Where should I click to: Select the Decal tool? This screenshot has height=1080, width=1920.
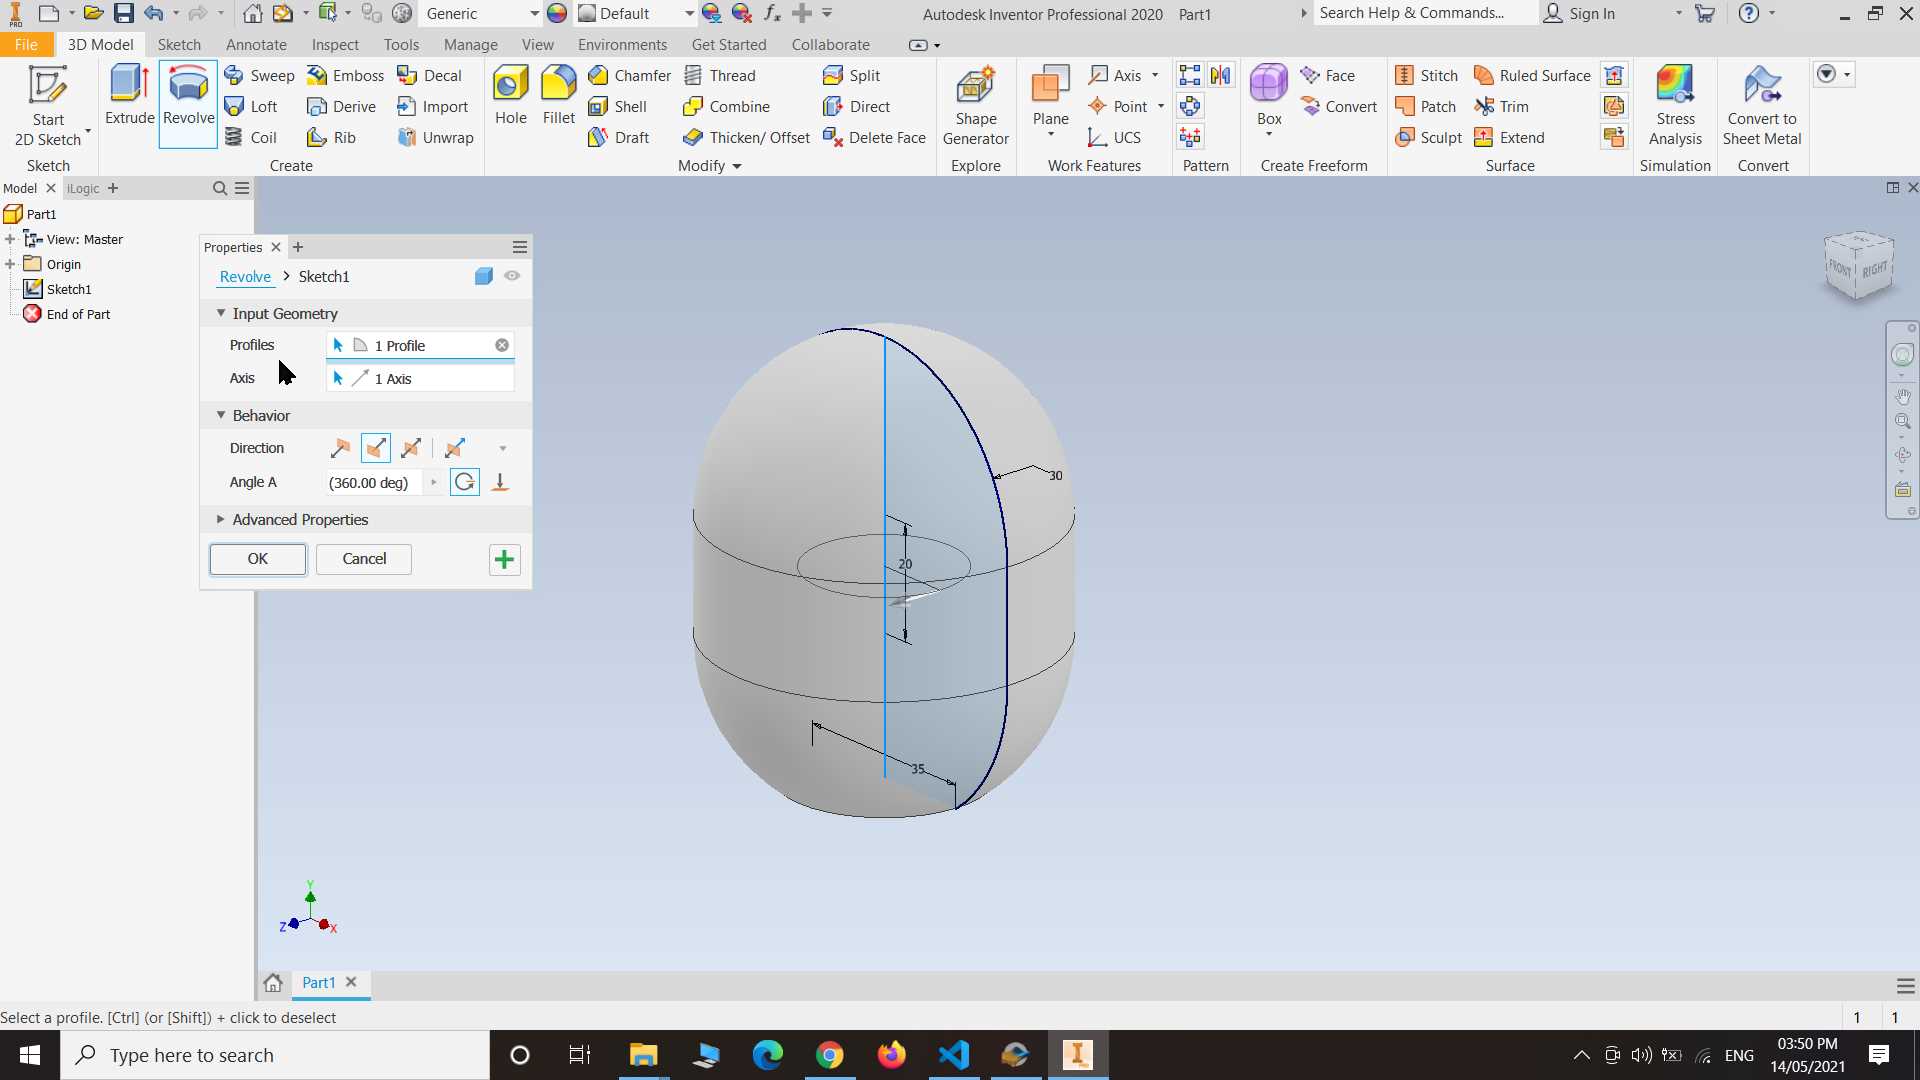[429, 76]
